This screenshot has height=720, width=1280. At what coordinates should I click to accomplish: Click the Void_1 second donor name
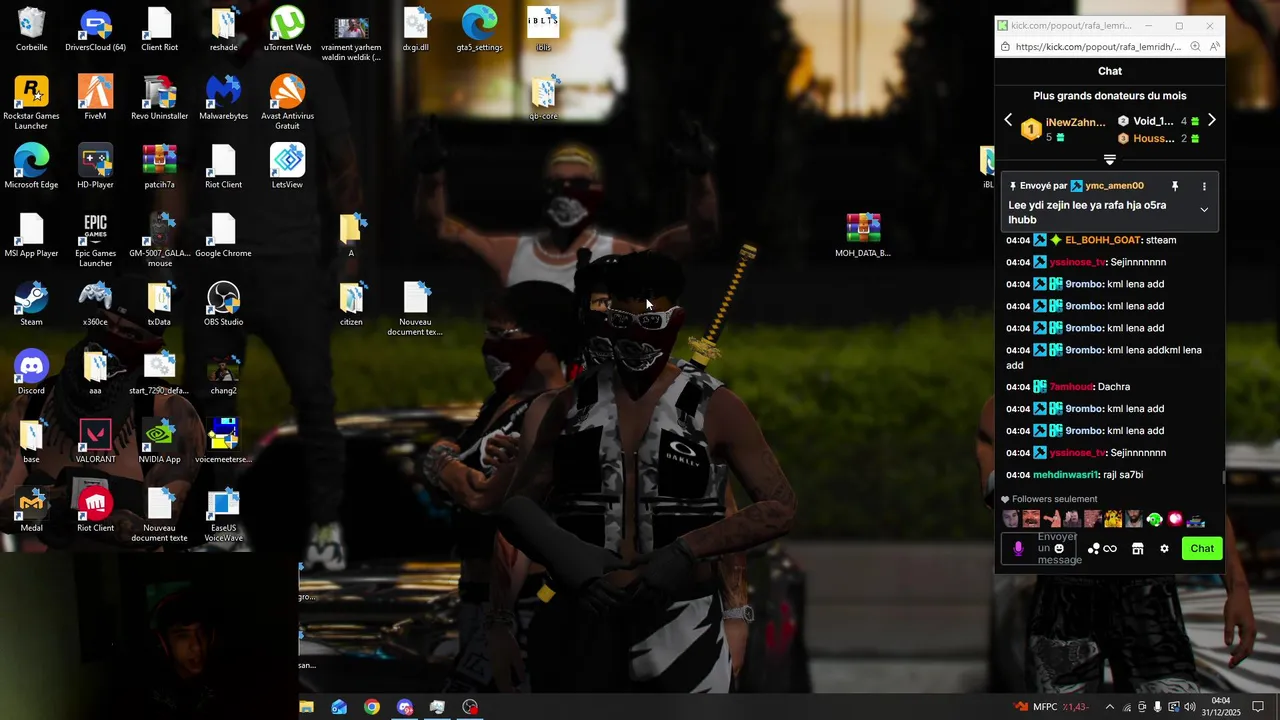point(1153,121)
